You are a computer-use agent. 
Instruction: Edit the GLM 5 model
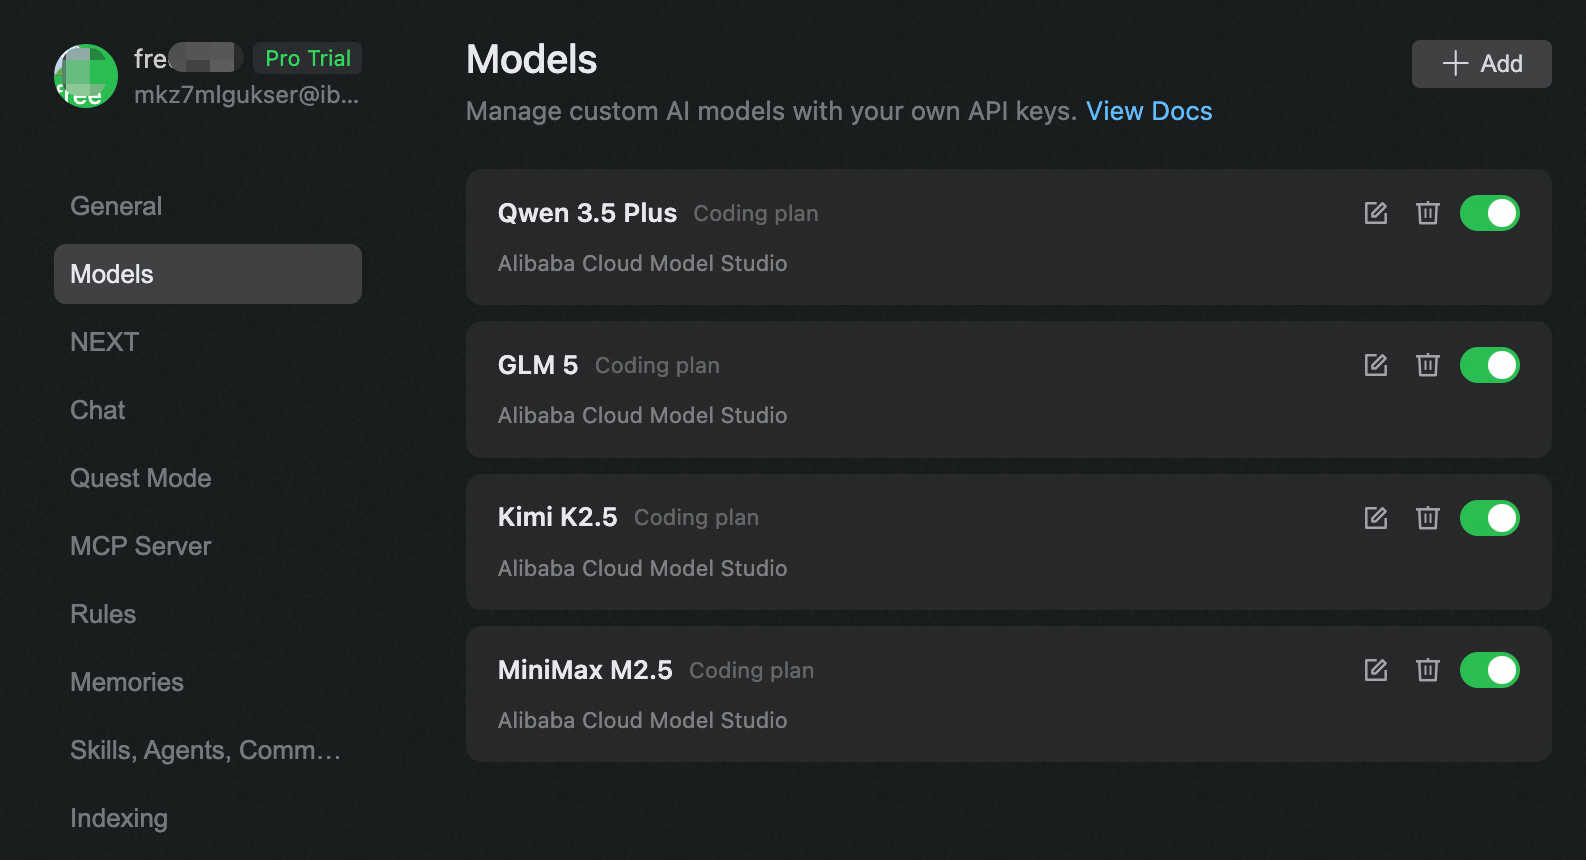[x=1376, y=365]
